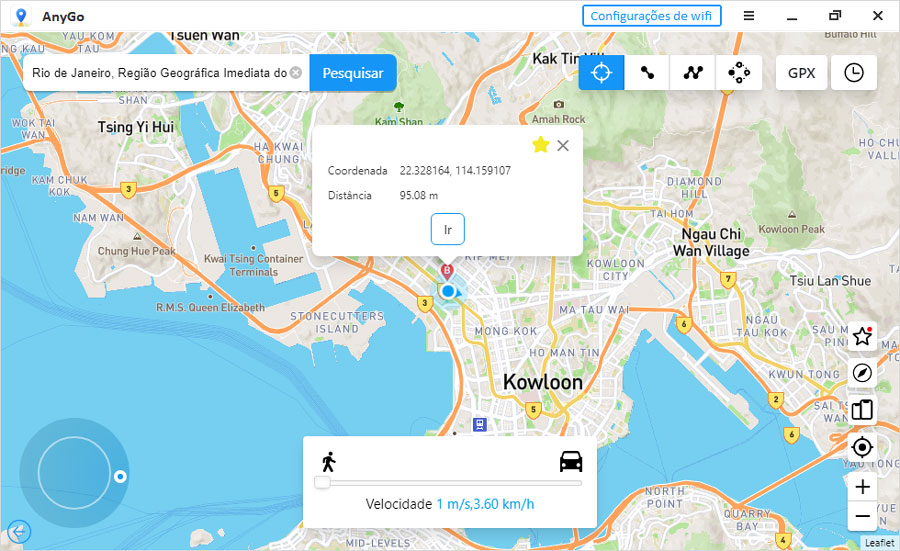Open Configurações de wifi
The image size is (900, 551).
pyautogui.click(x=651, y=16)
